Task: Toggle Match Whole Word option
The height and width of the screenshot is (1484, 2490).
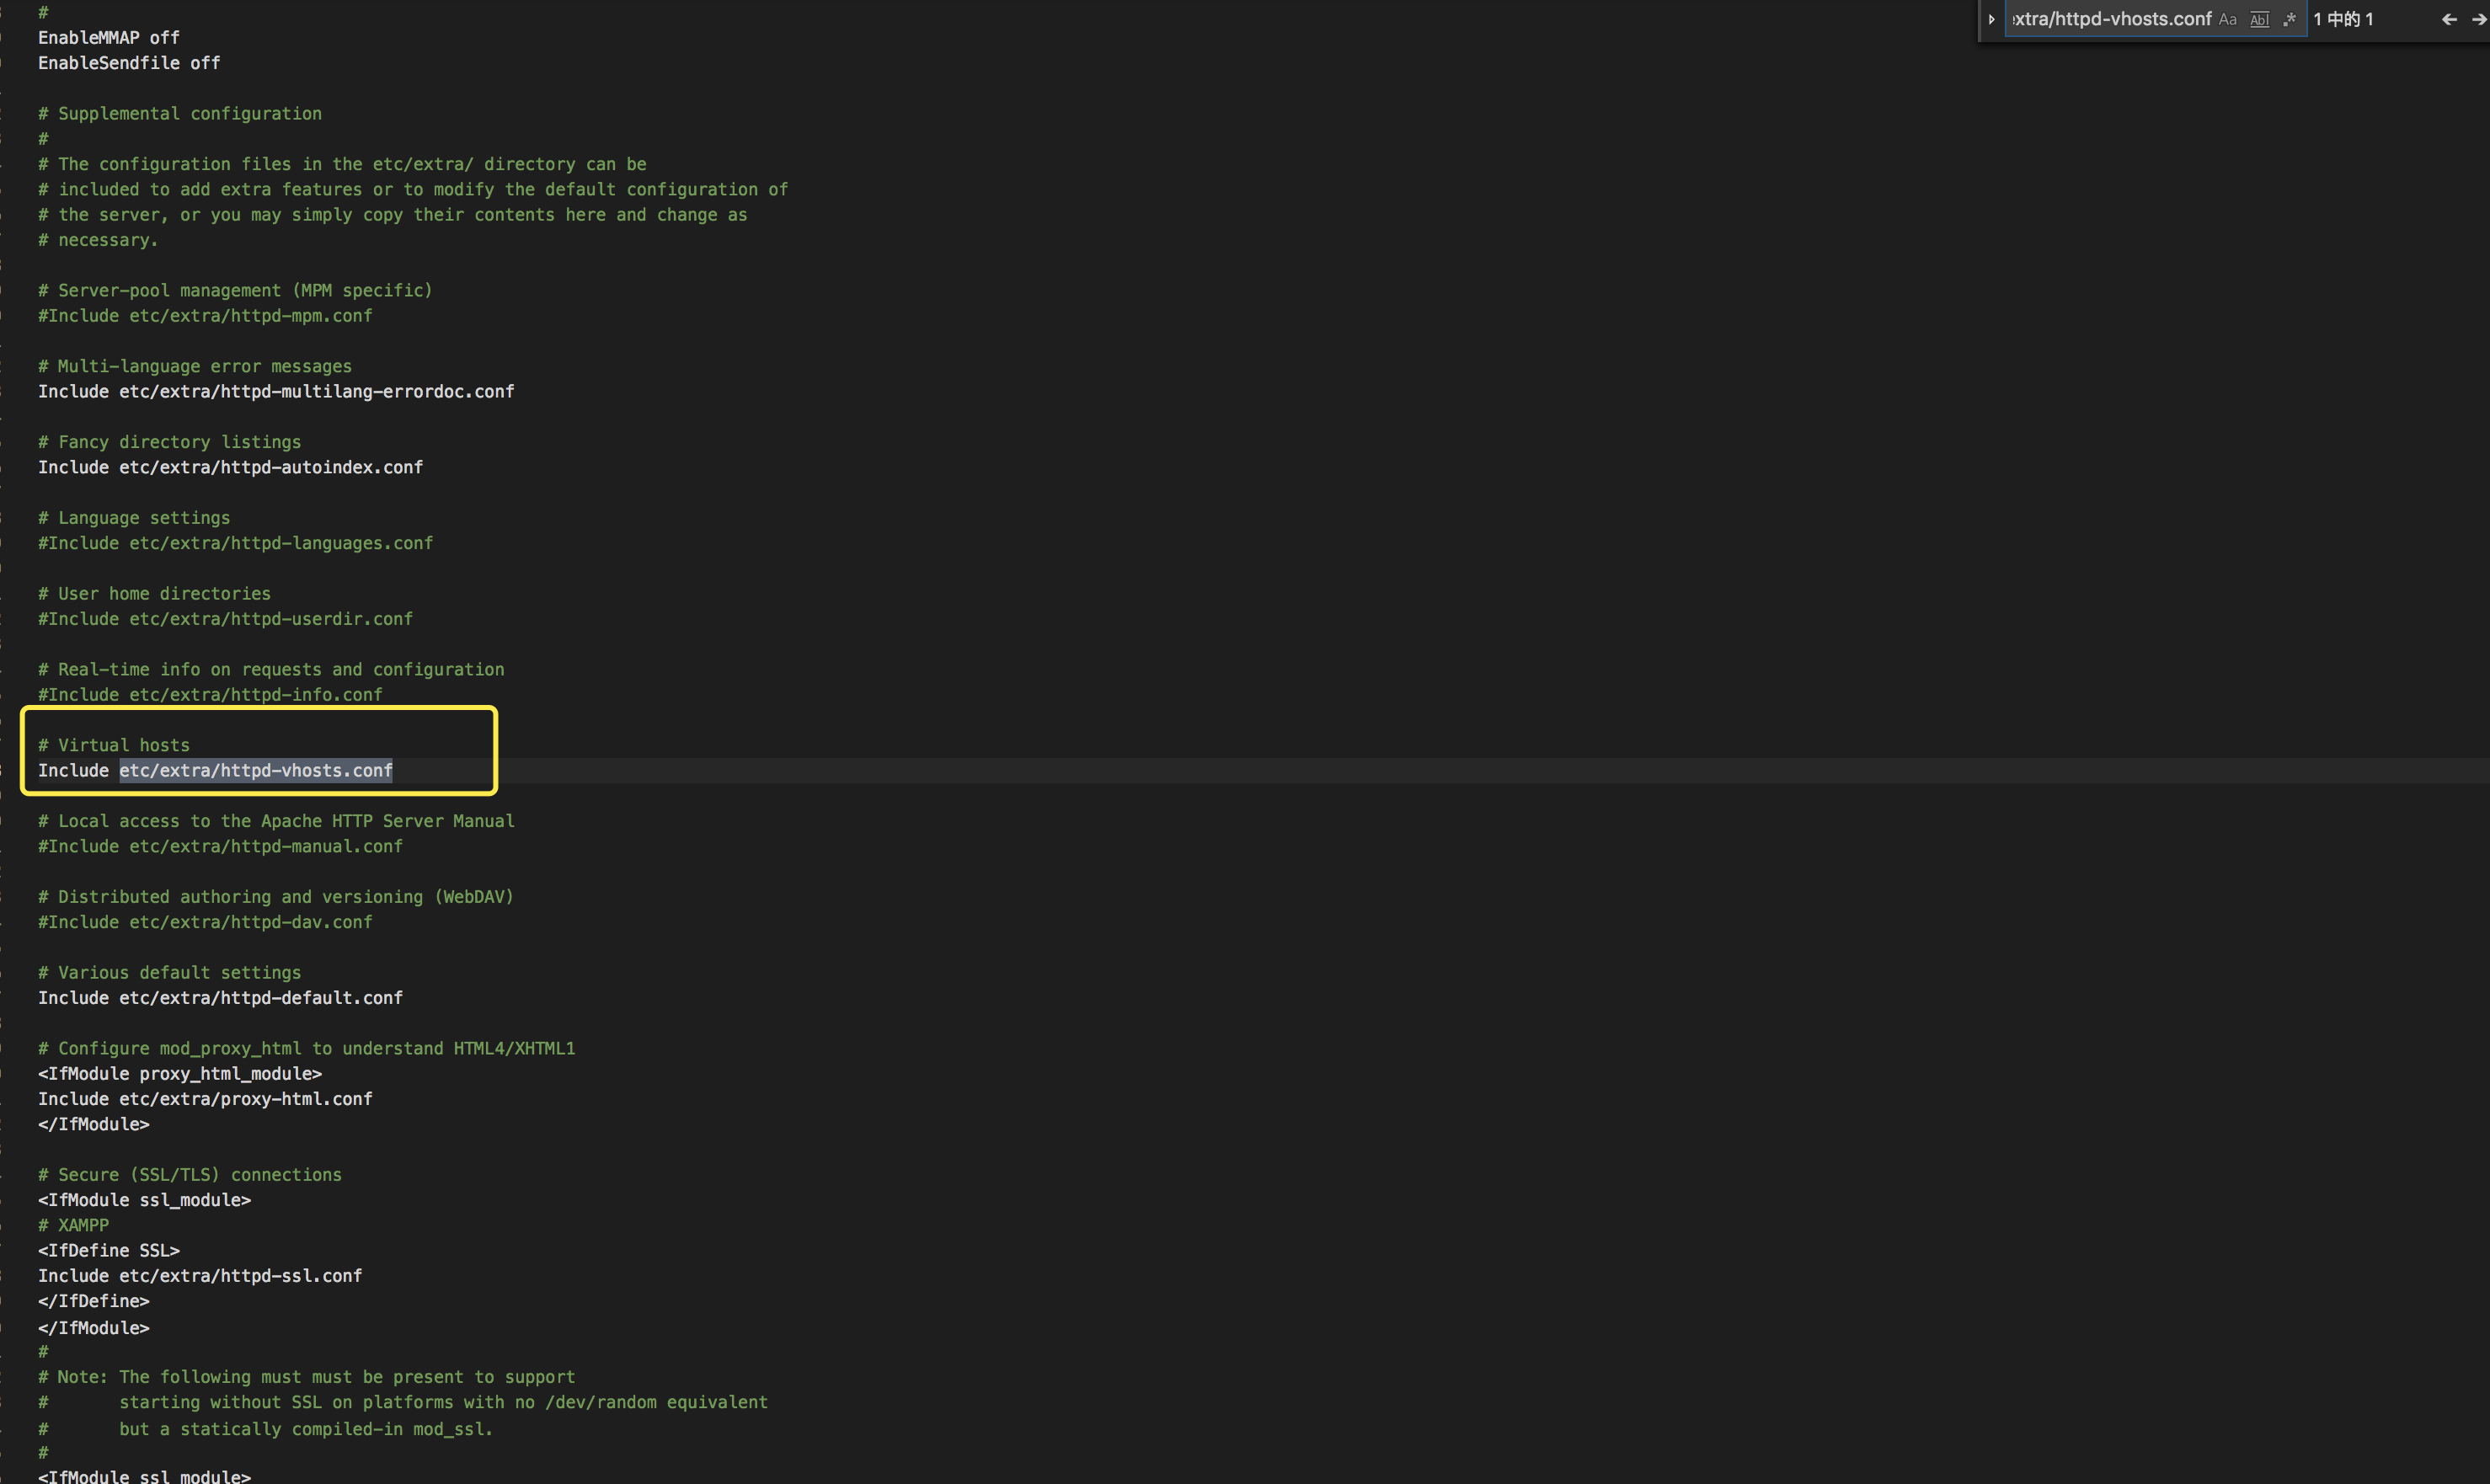Action: point(2259,19)
